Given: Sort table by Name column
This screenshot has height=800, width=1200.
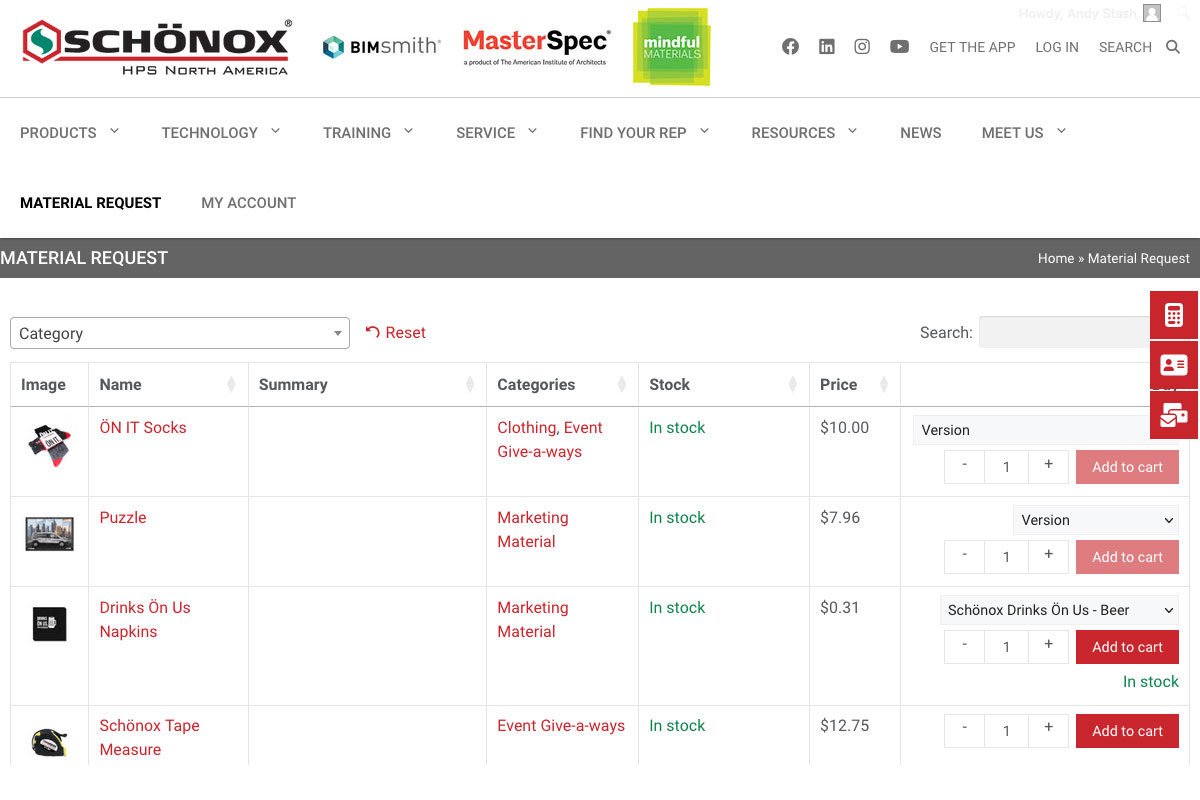Looking at the screenshot, I should click(x=167, y=385).
